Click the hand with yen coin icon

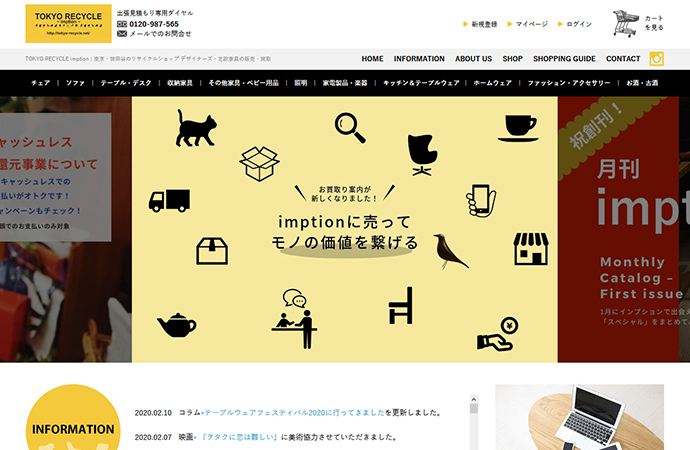click(498, 334)
